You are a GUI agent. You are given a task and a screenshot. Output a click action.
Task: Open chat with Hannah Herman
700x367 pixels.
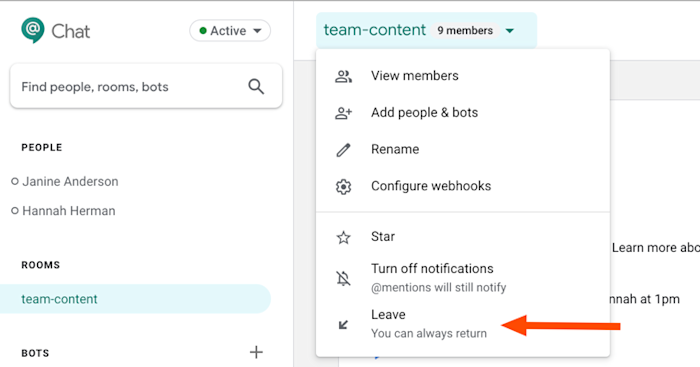69,211
